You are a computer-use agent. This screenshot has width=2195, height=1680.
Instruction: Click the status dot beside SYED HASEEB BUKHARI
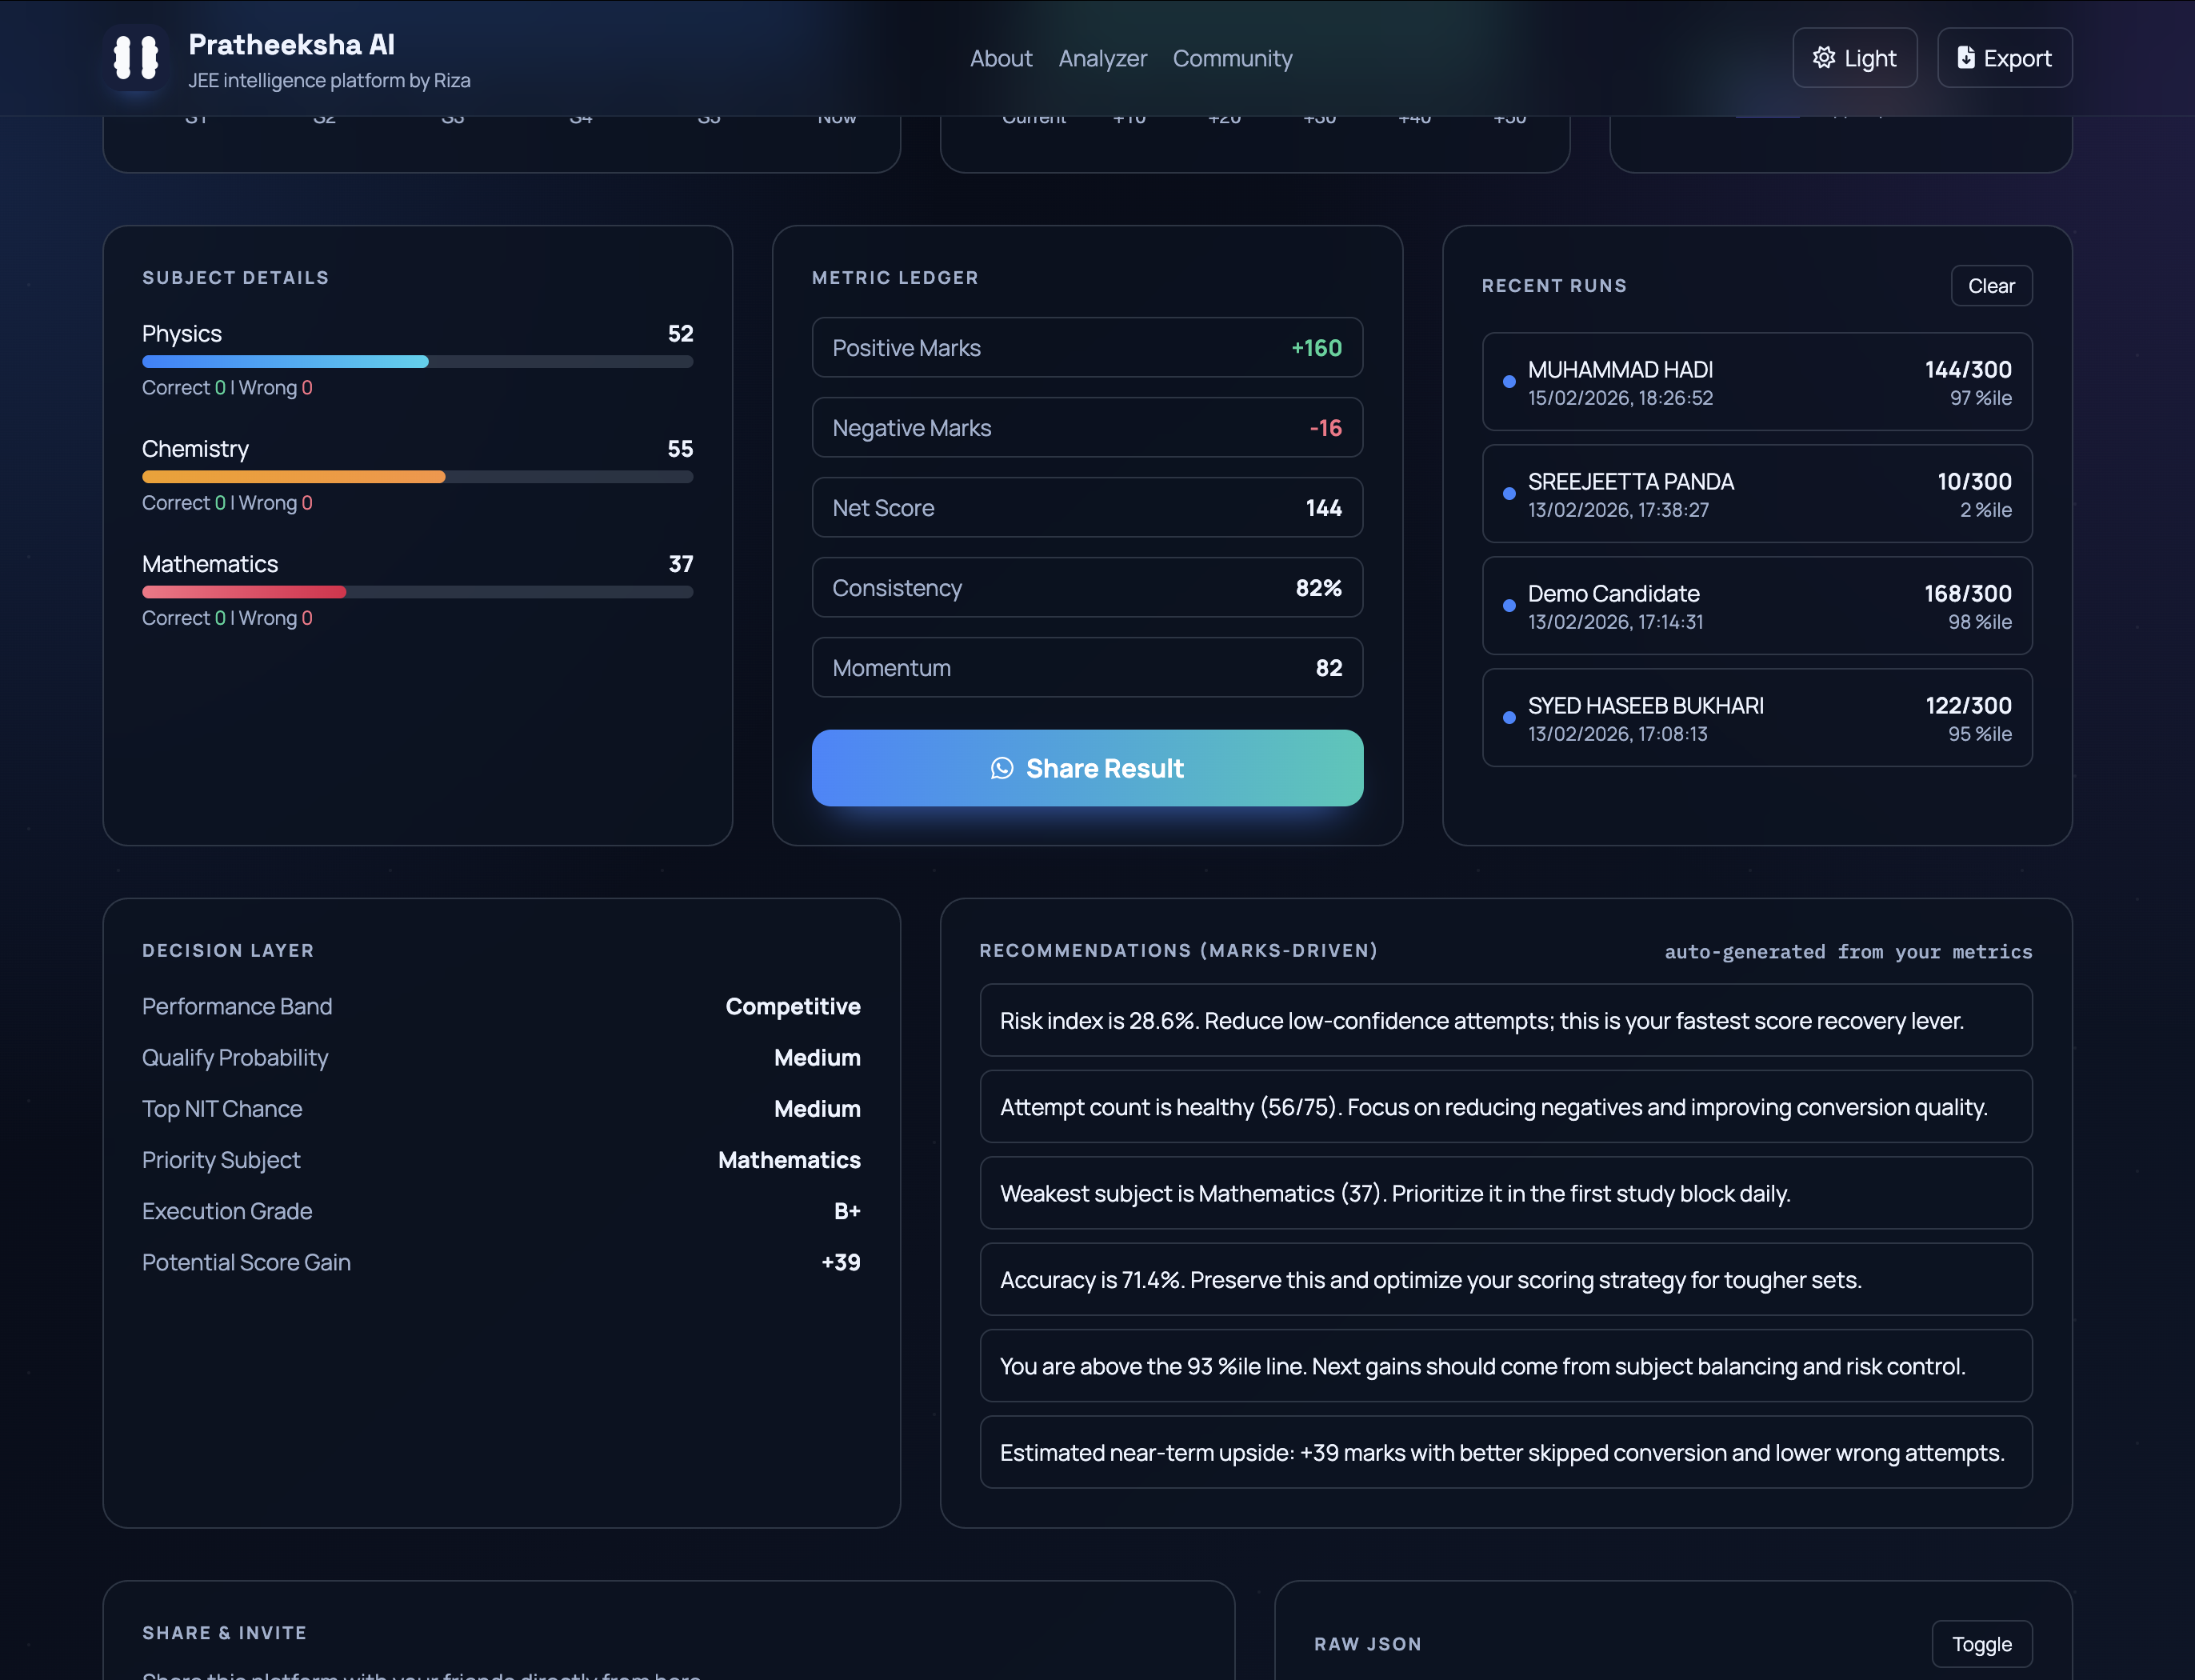tap(1509, 717)
